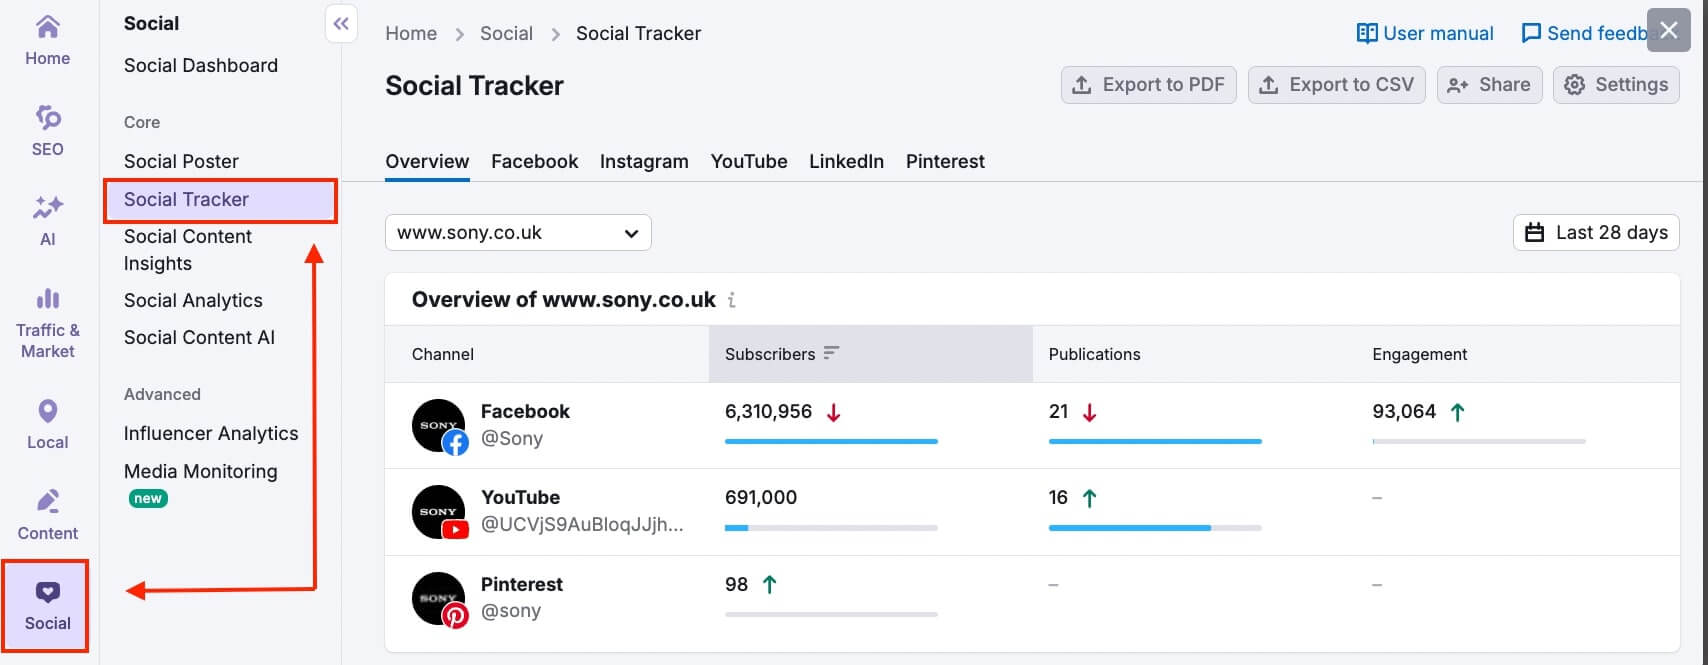
Task: Open the Content toolkit icon
Action: coord(48,516)
